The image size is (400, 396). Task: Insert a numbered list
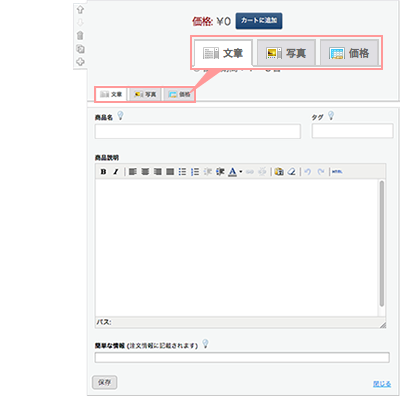[195, 172]
